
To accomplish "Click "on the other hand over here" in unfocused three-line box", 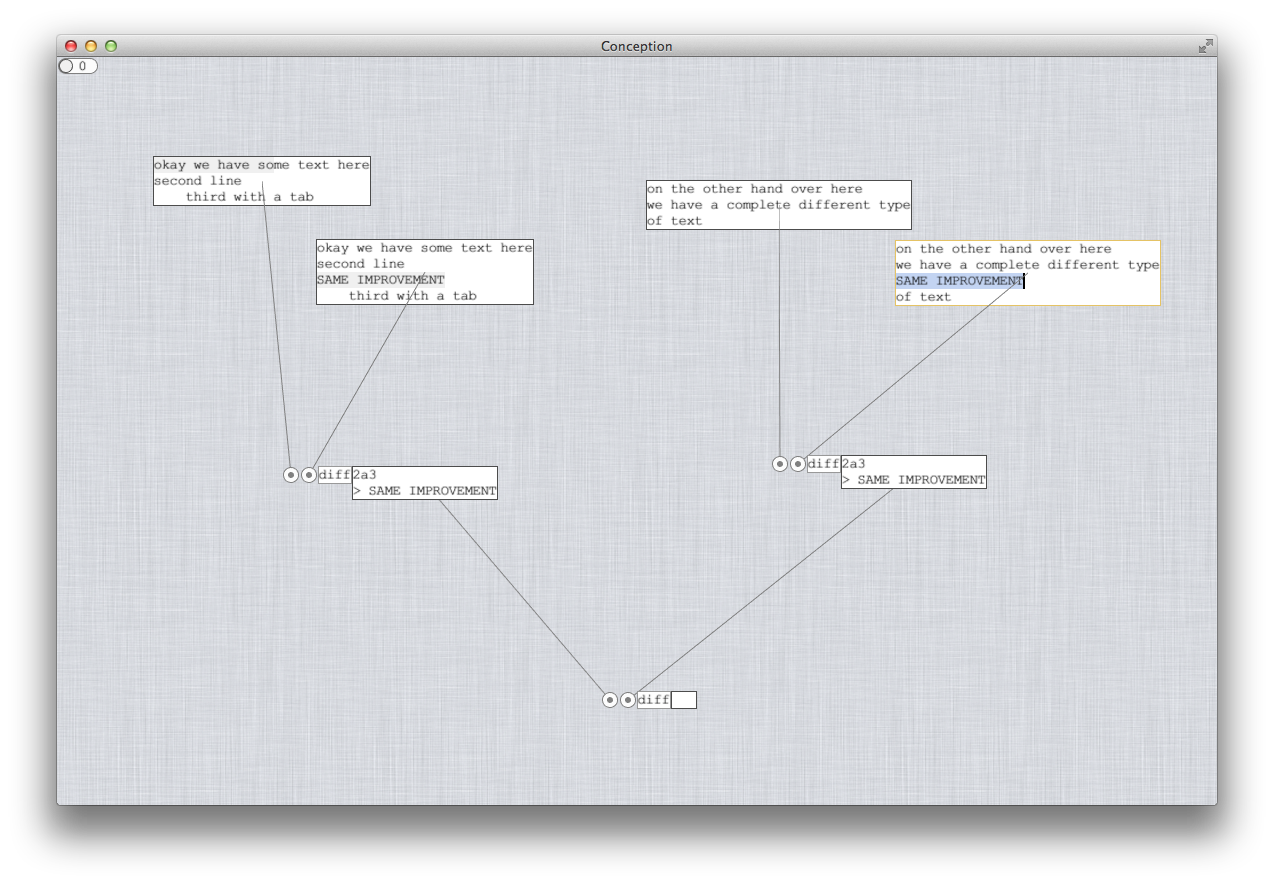I will click(x=755, y=189).
